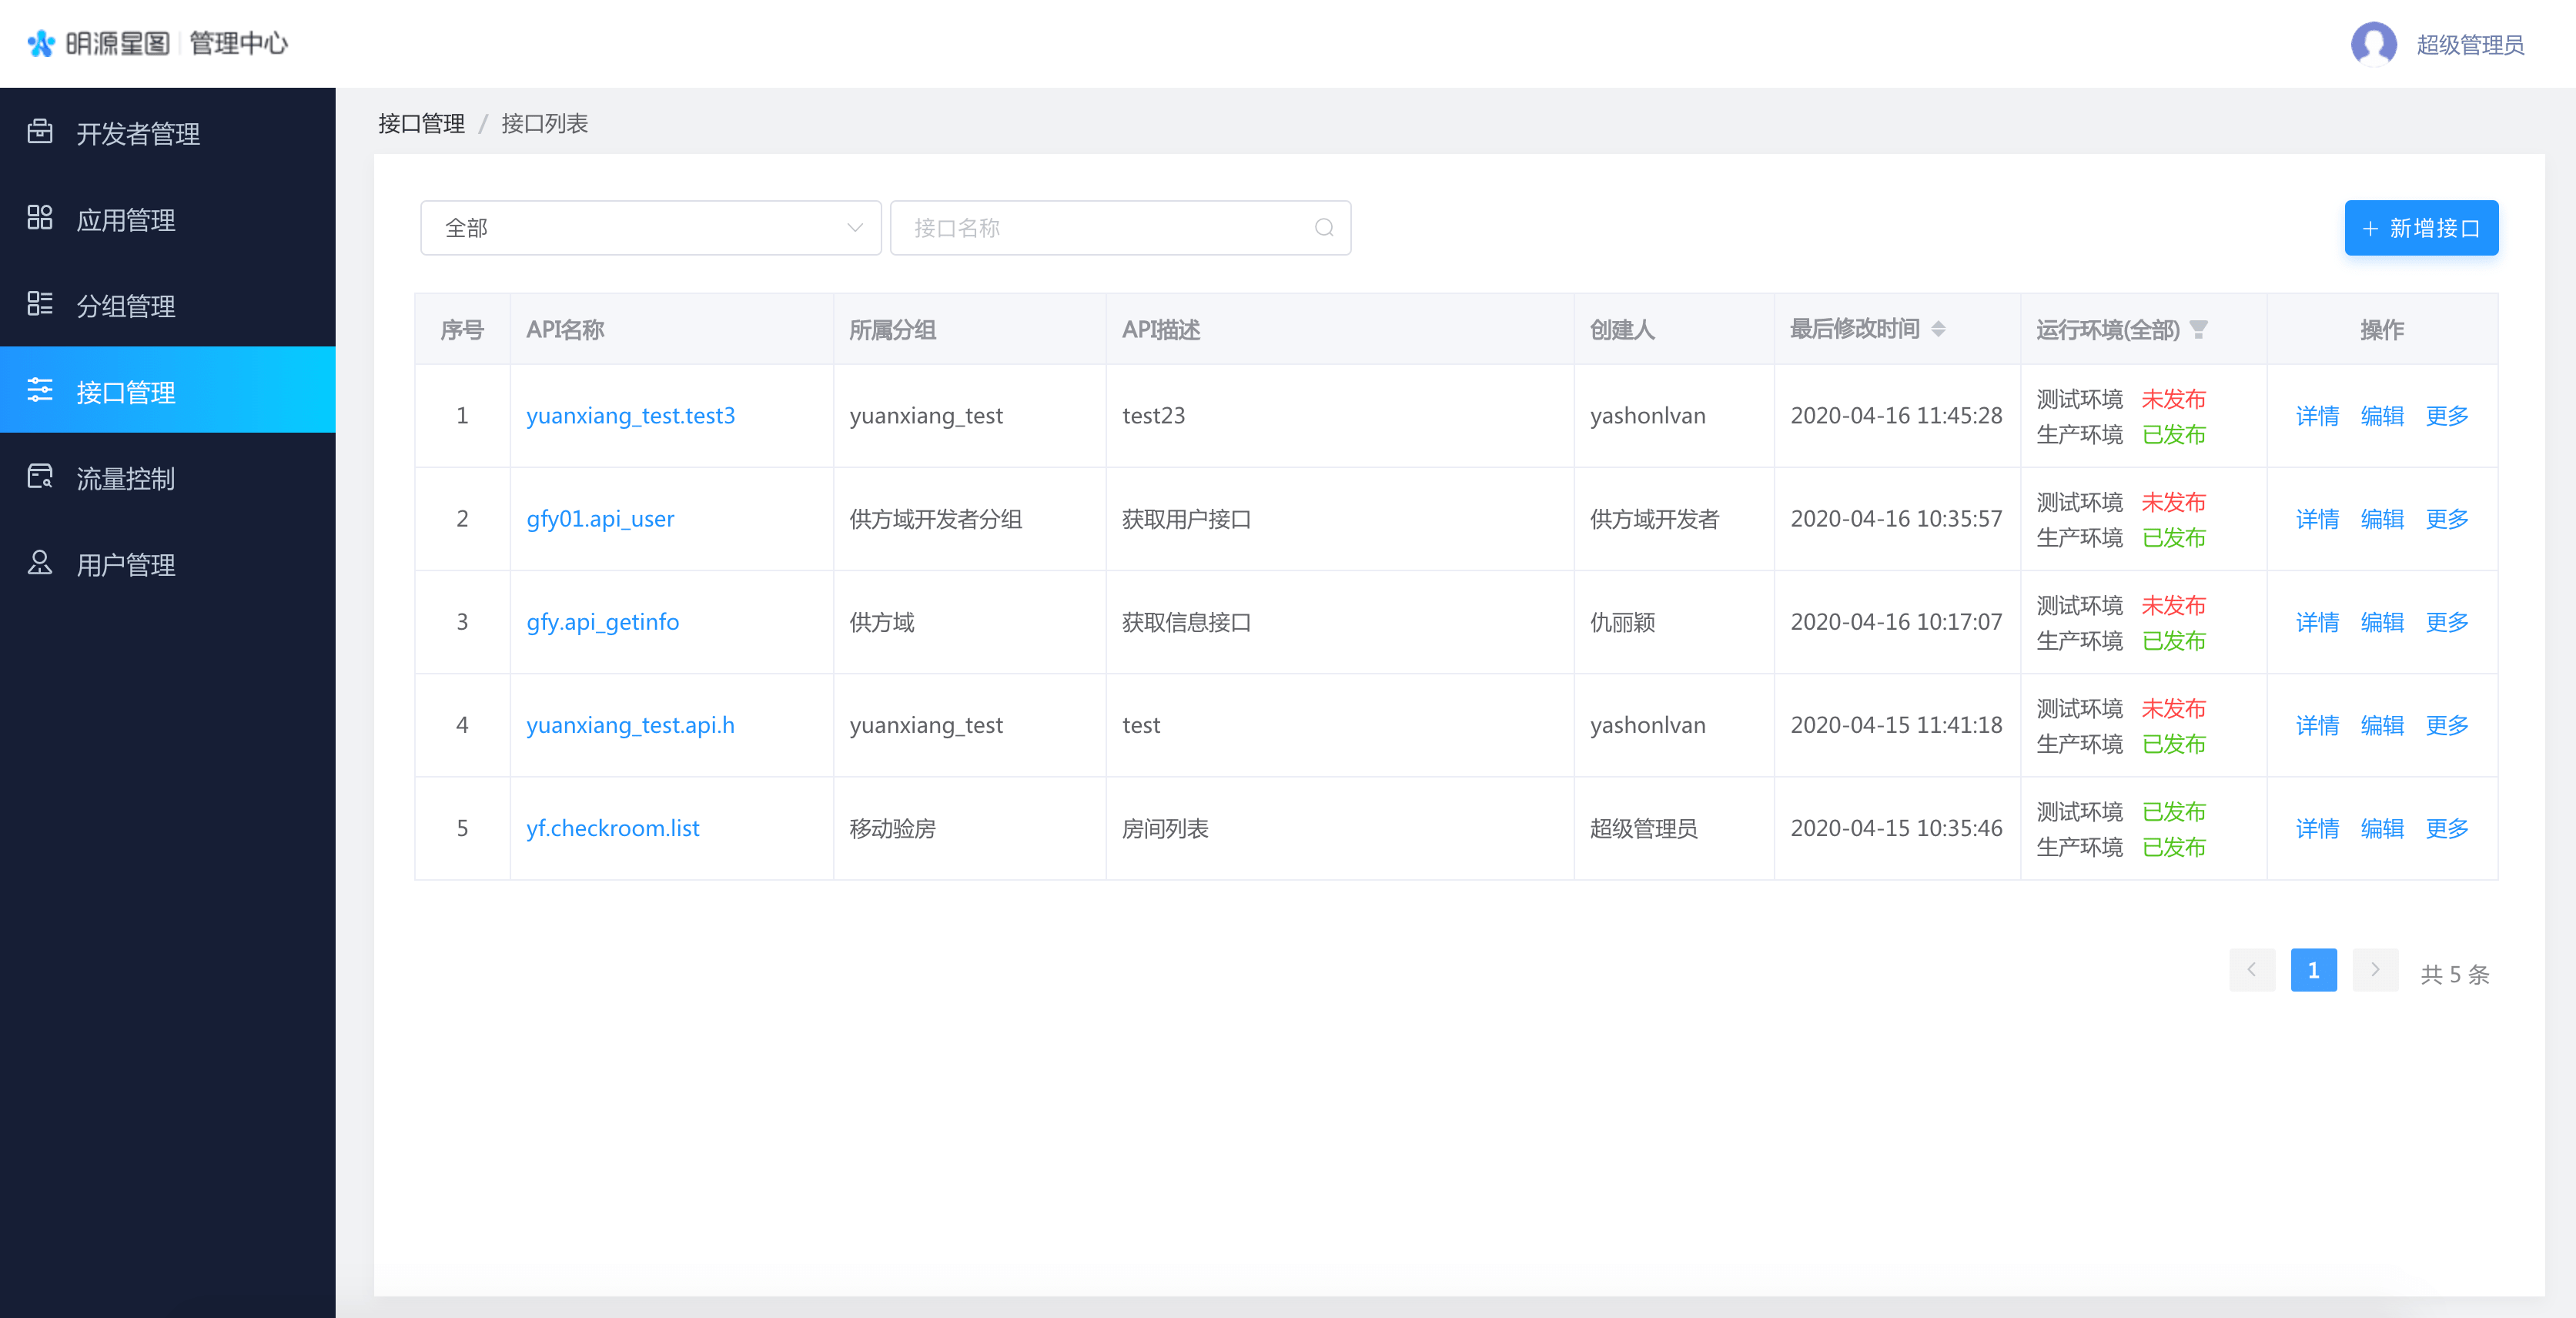Click the 接口名称 search input field
2576x1318 pixels.
point(1100,228)
